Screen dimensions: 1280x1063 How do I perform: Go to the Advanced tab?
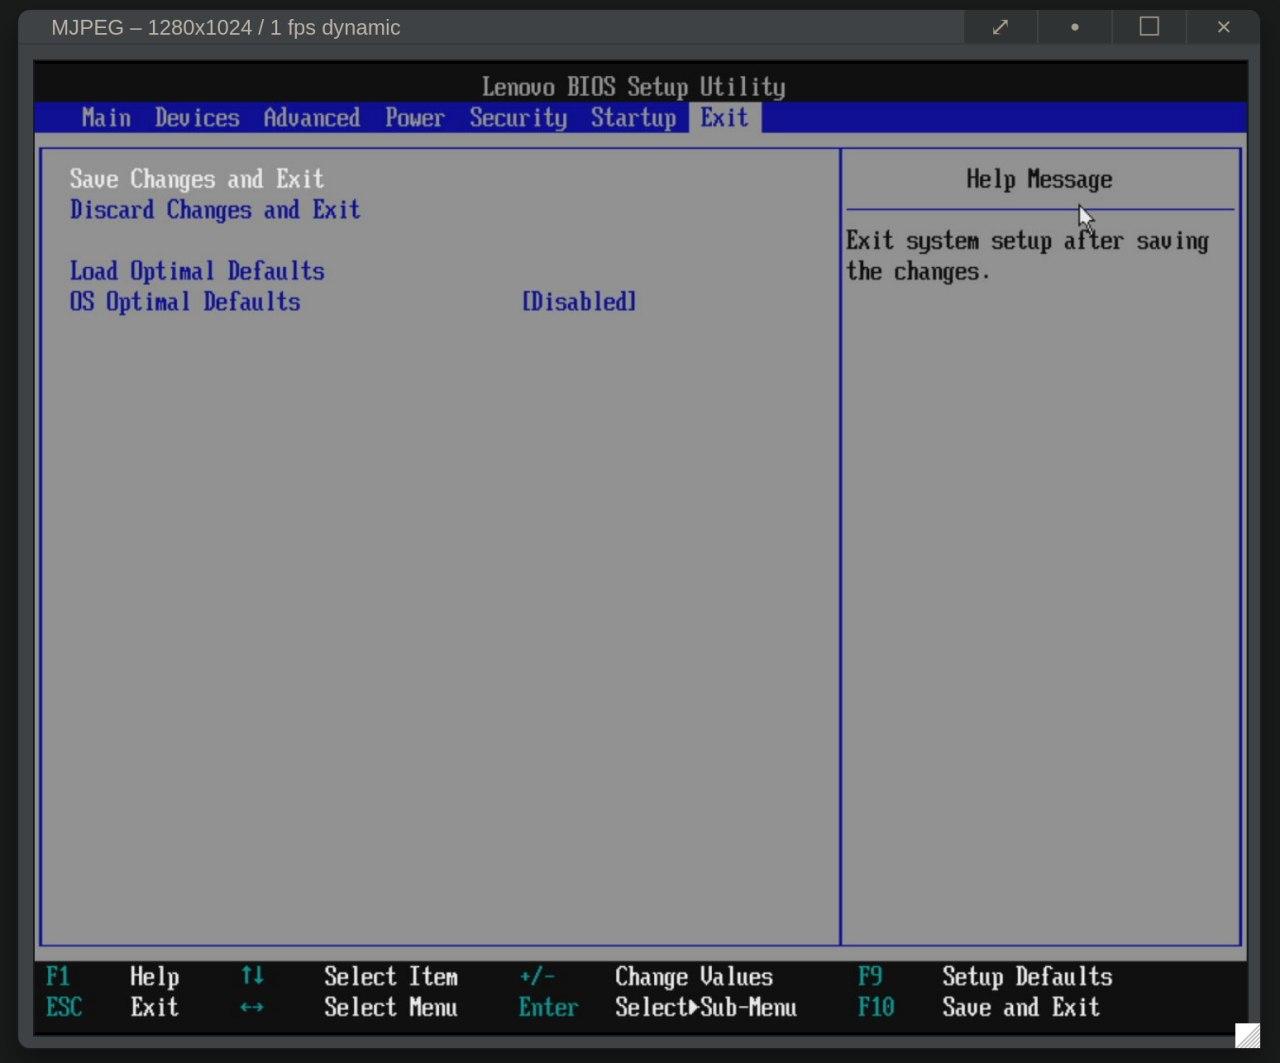coord(312,118)
